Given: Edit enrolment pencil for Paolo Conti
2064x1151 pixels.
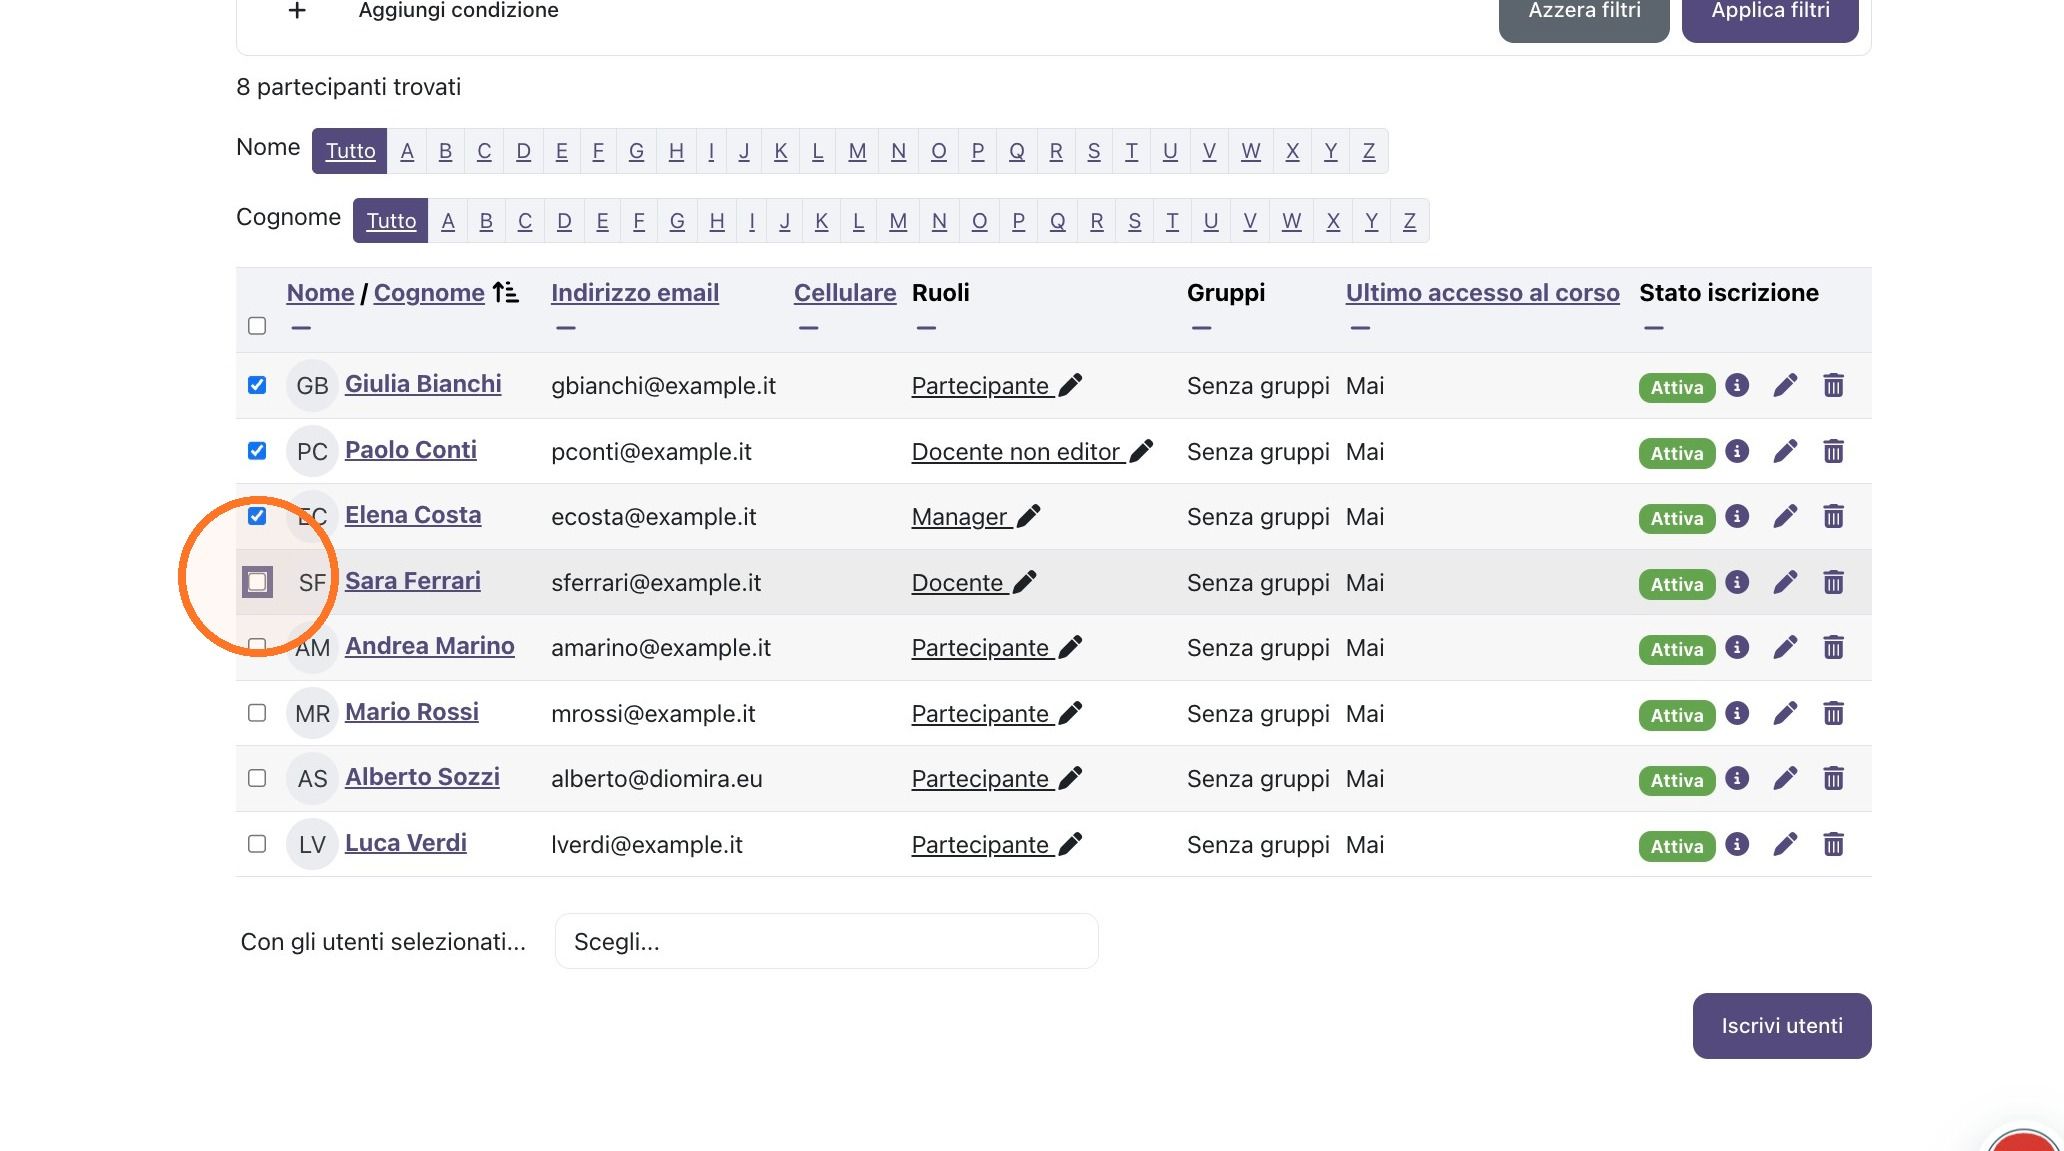Looking at the screenshot, I should pos(1785,451).
